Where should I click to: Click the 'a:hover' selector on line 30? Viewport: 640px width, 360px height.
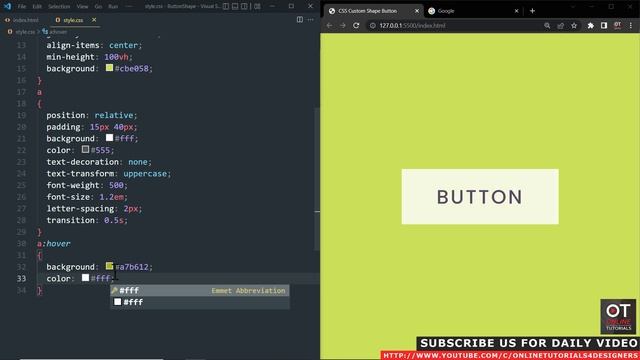(x=54, y=244)
